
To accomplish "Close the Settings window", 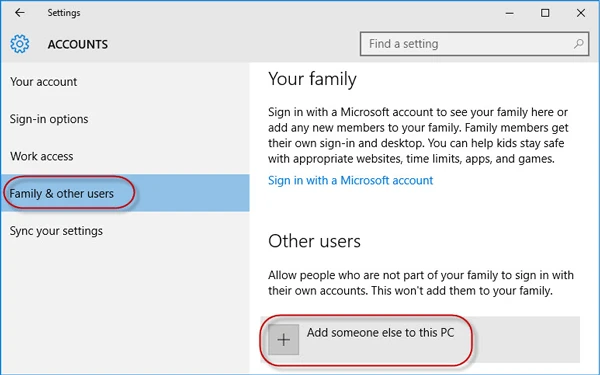I will coord(580,13).
